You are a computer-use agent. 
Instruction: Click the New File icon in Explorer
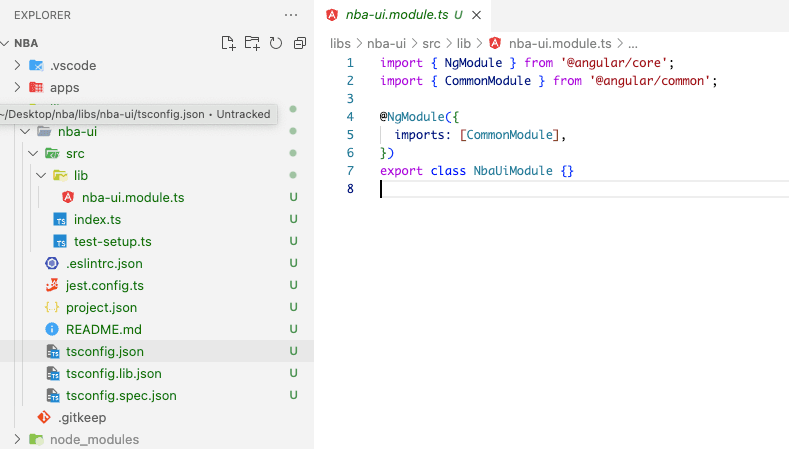point(228,43)
